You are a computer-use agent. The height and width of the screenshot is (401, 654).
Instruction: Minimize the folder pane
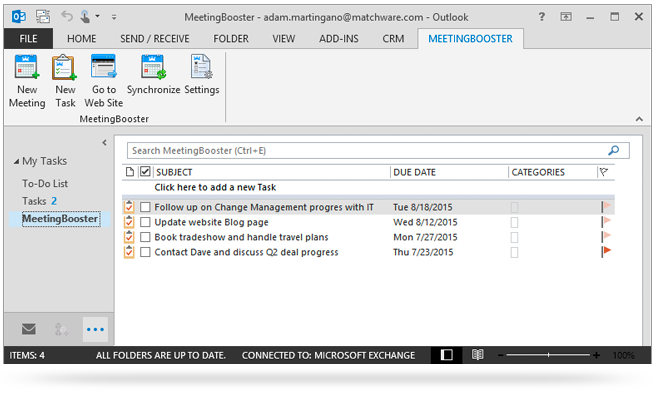point(104,142)
